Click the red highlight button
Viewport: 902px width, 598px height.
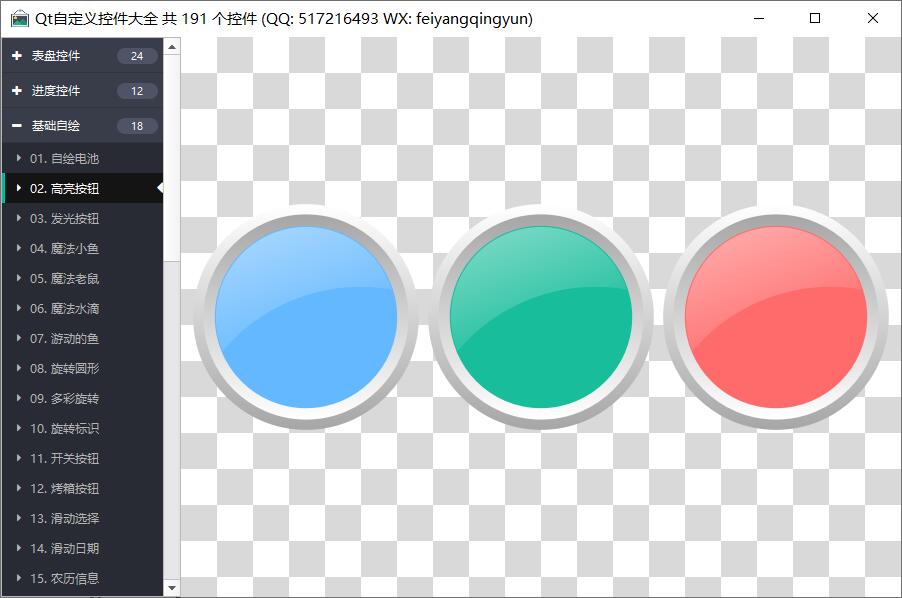tap(776, 317)
